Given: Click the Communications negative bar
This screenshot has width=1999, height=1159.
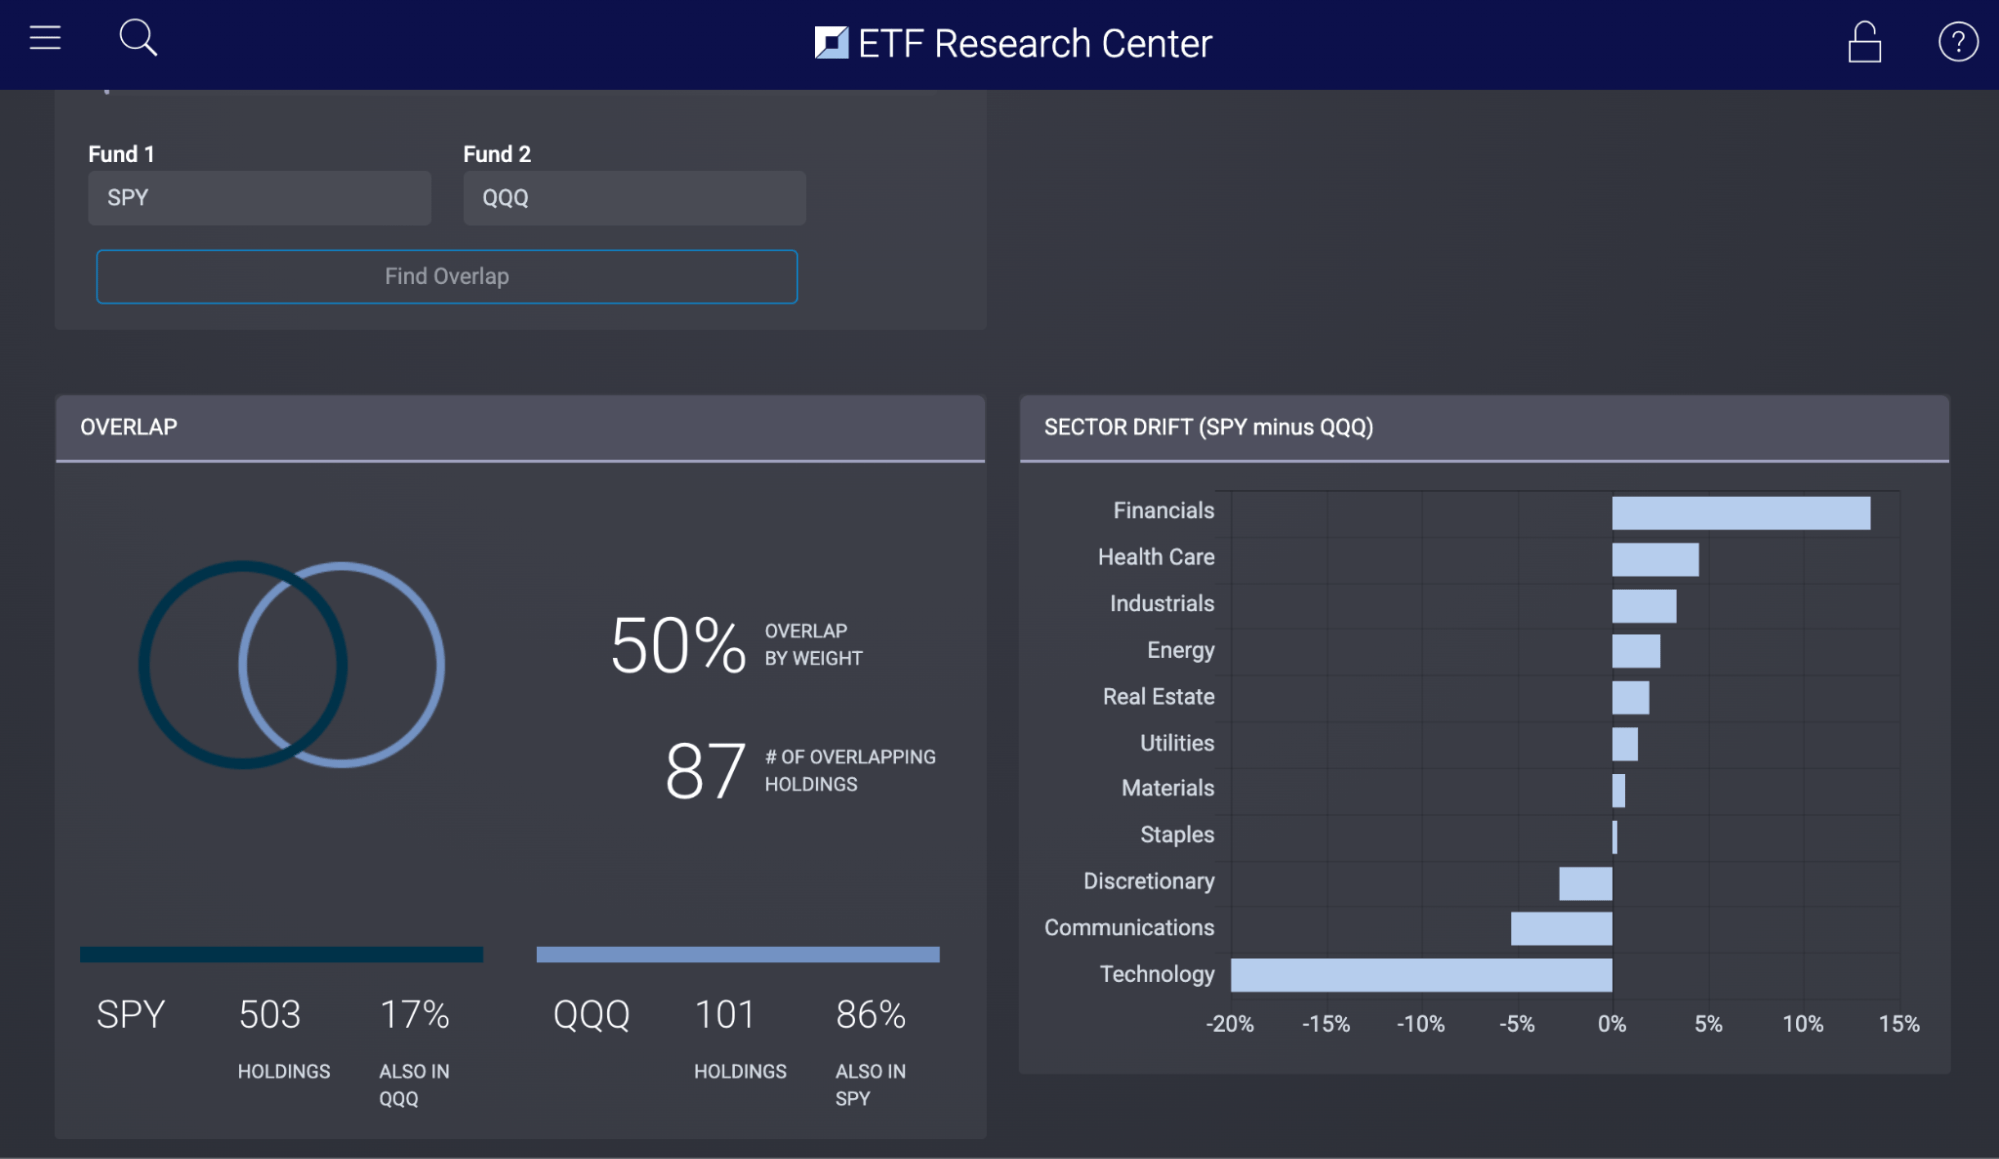Looking at the screenshot, I should click(x=1561, y=929).
